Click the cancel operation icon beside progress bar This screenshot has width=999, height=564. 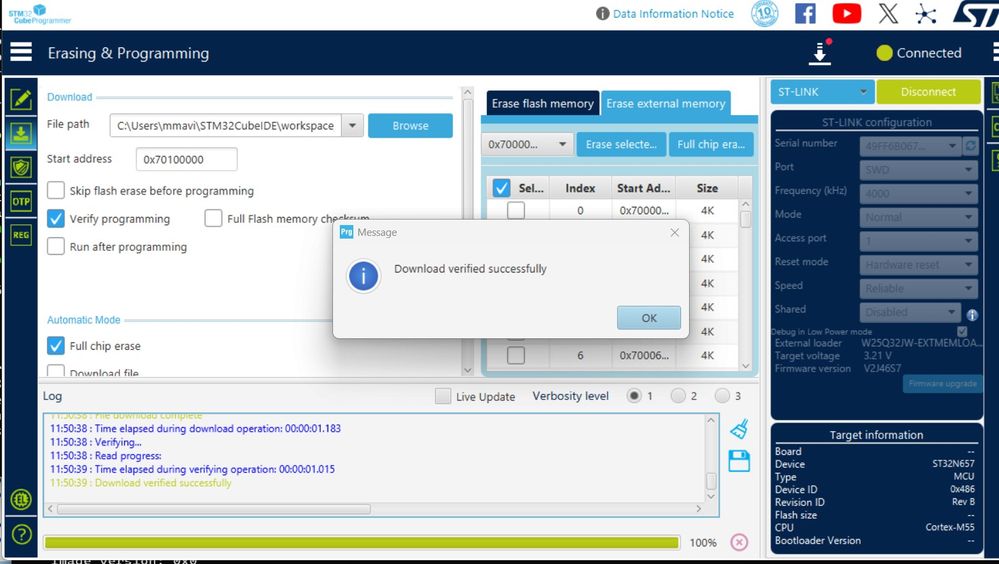[x=739, y=542]
